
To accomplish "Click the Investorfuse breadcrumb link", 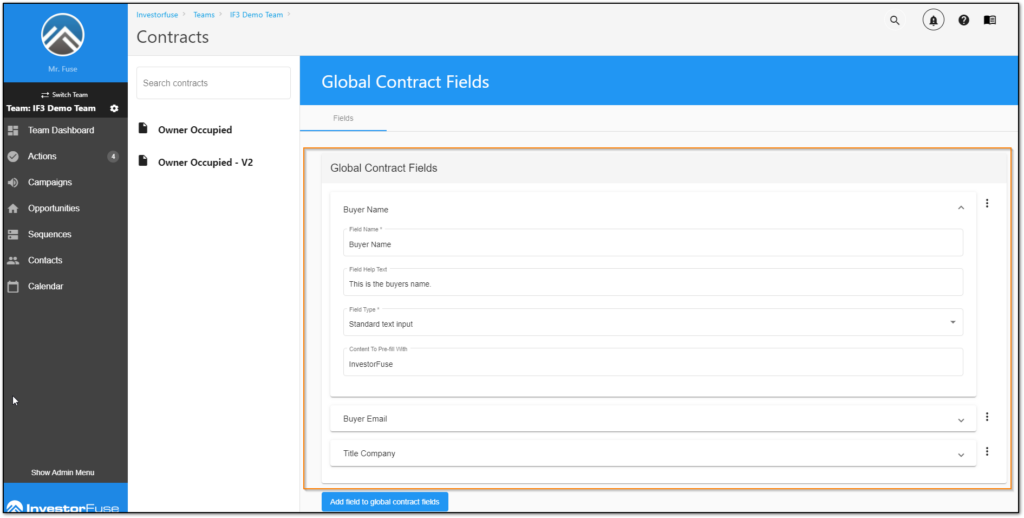I will point(157,14).
